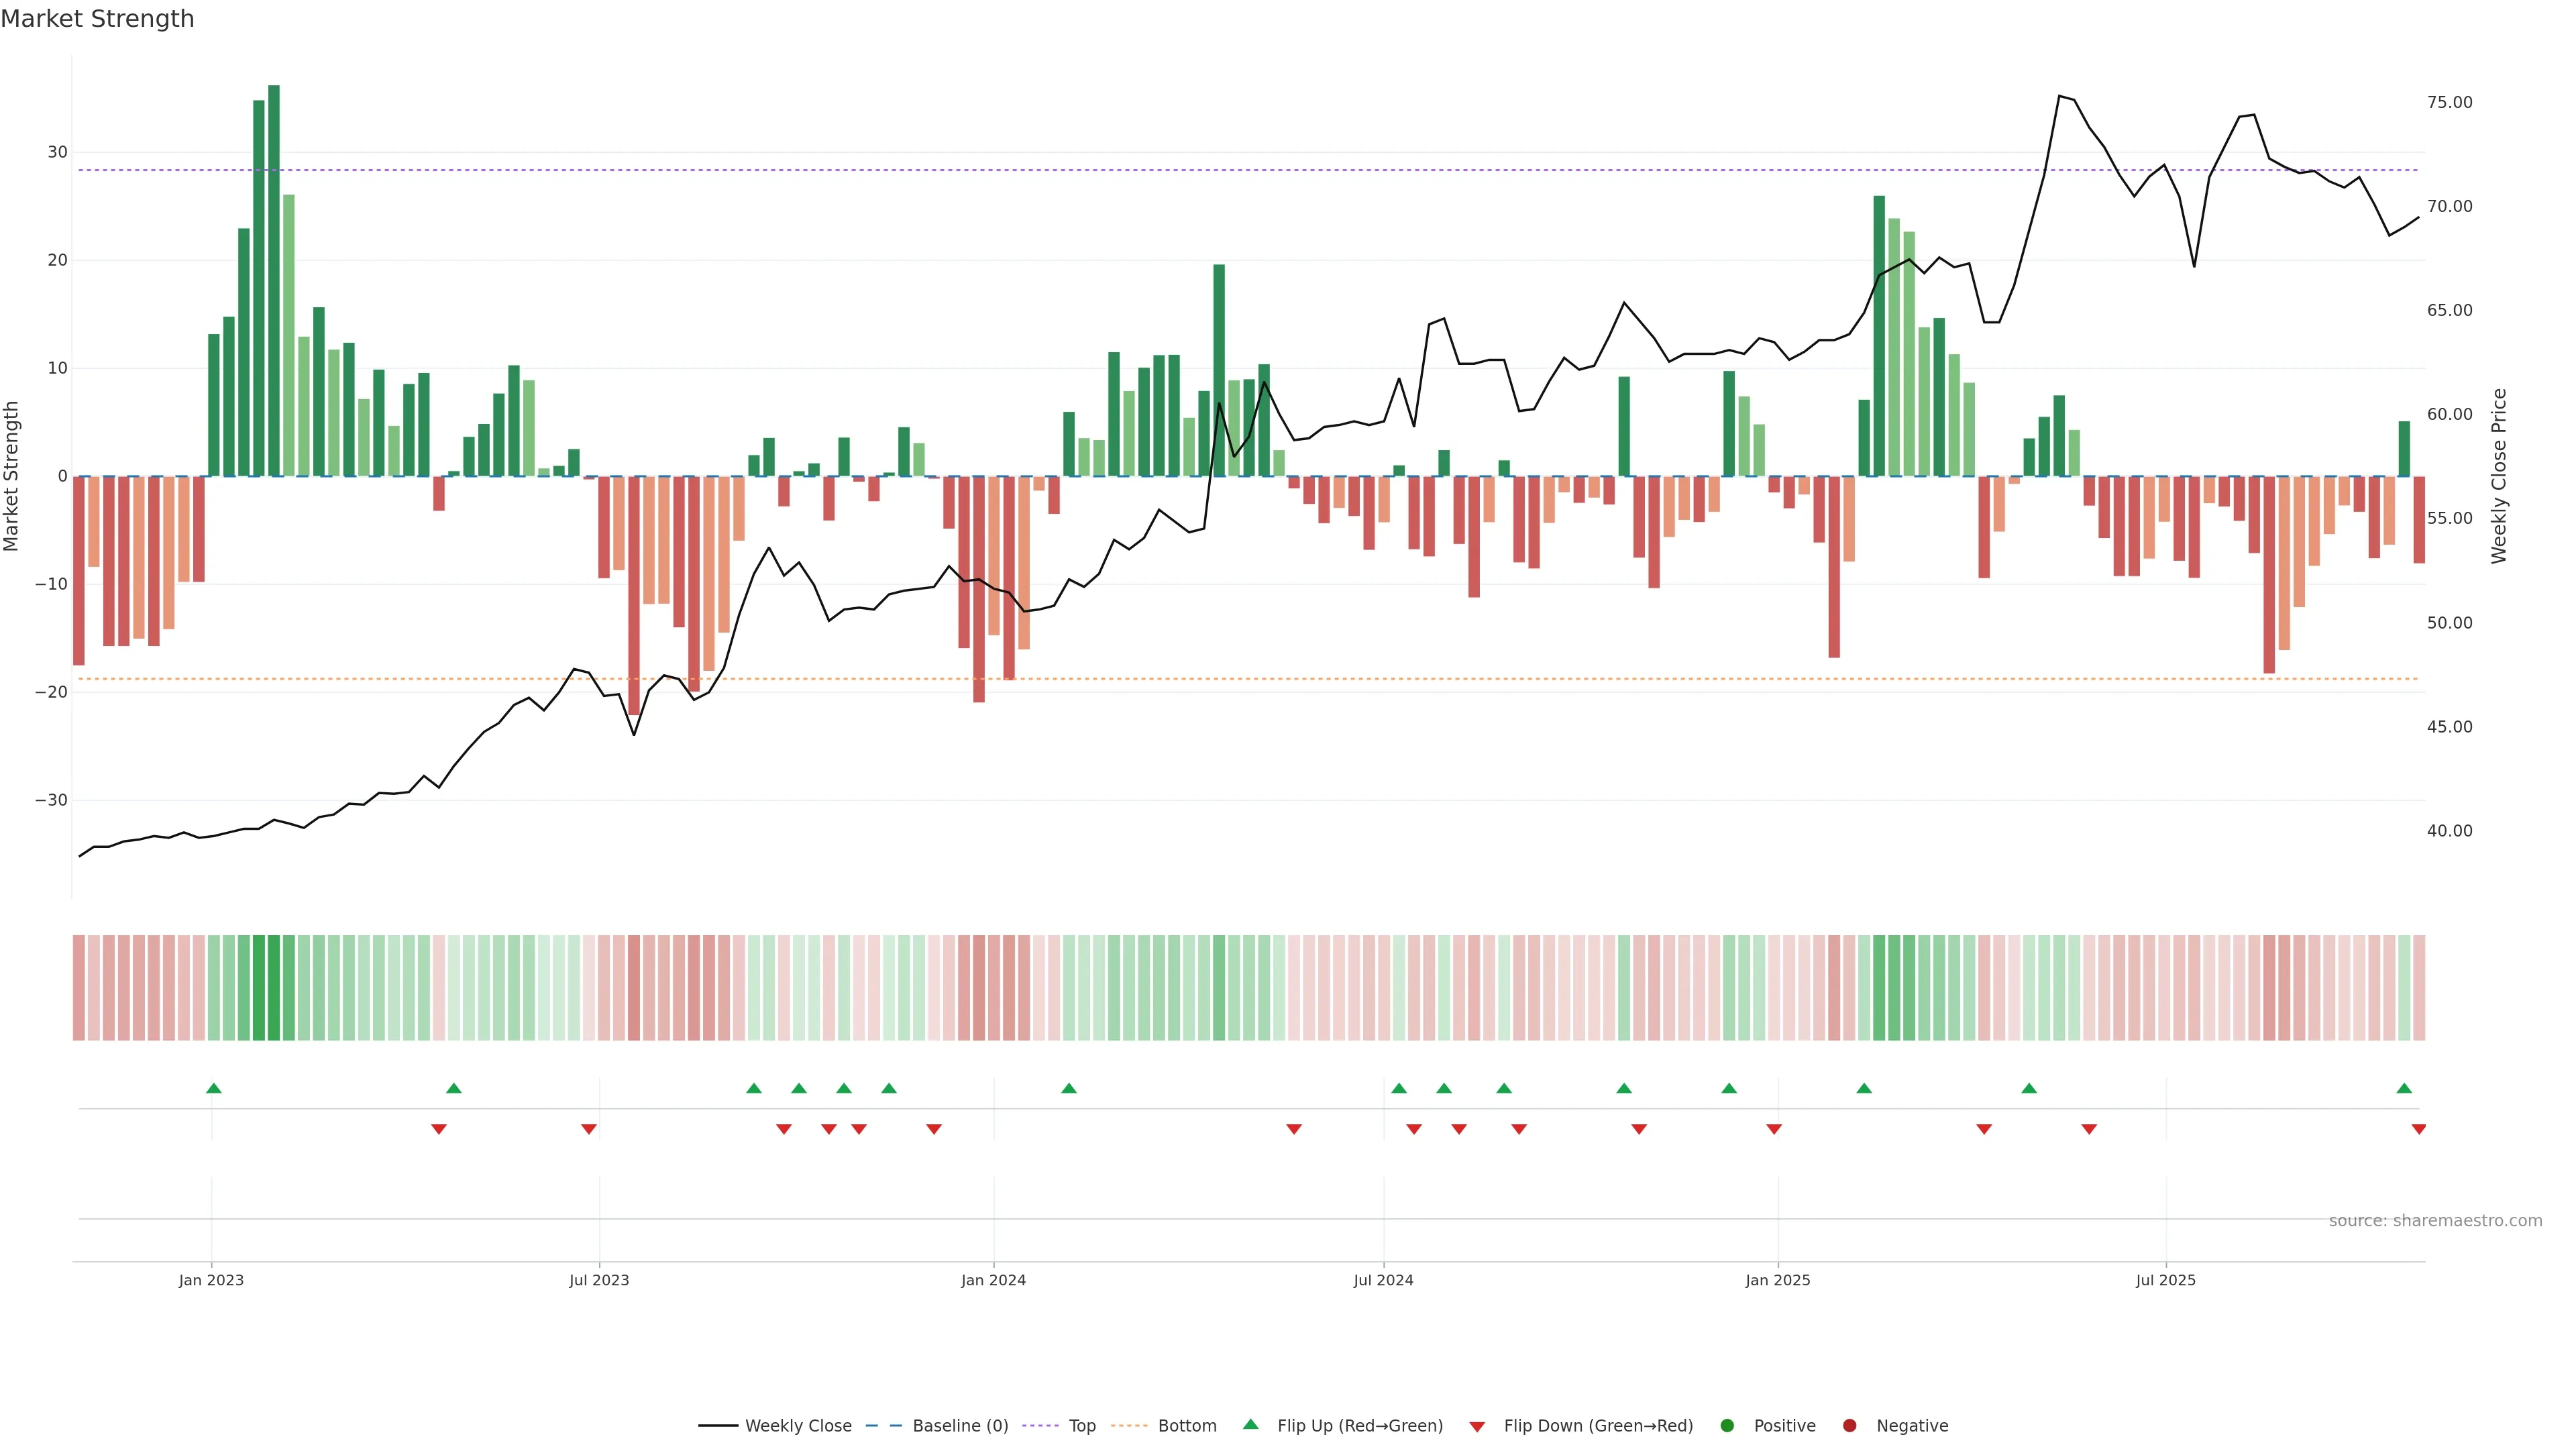The width and height of the screenshot is (2576, 1449).
Task: Click the red Flip Down triangle legend icon
Action: pyautogui.click(x=1477, y=1426)
